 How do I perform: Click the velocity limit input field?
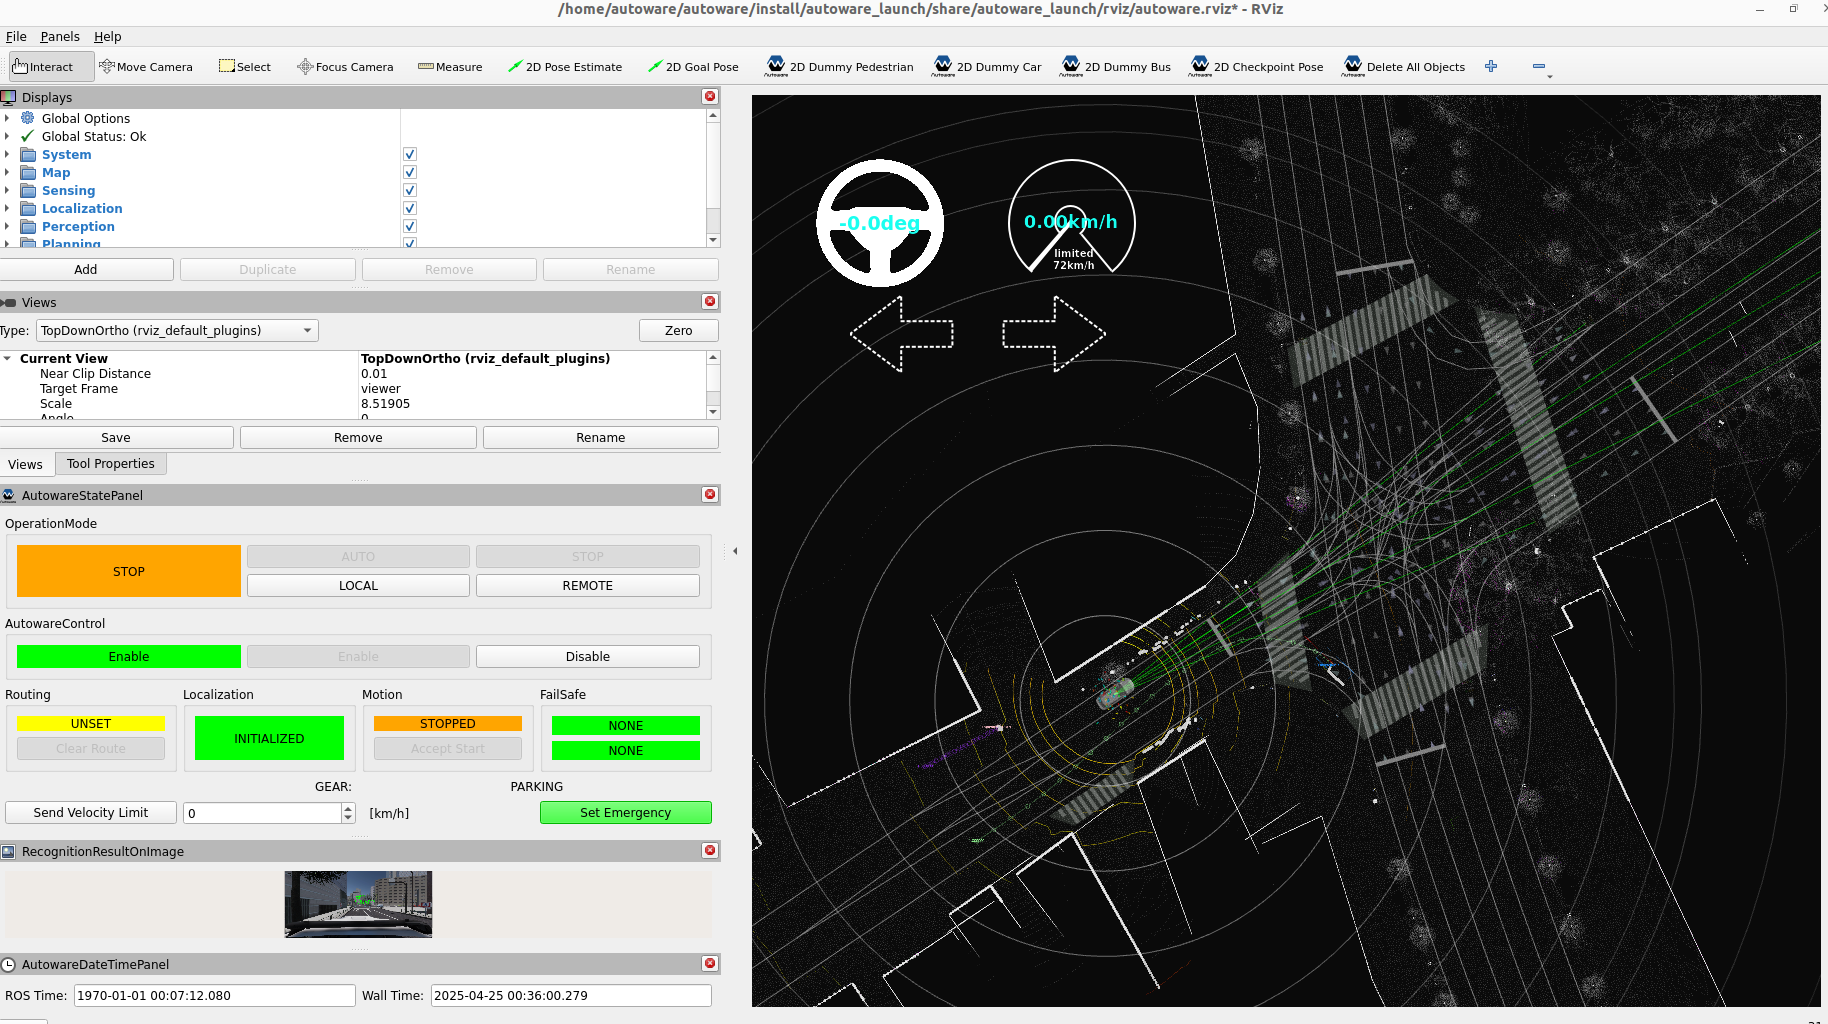[262, 813]
